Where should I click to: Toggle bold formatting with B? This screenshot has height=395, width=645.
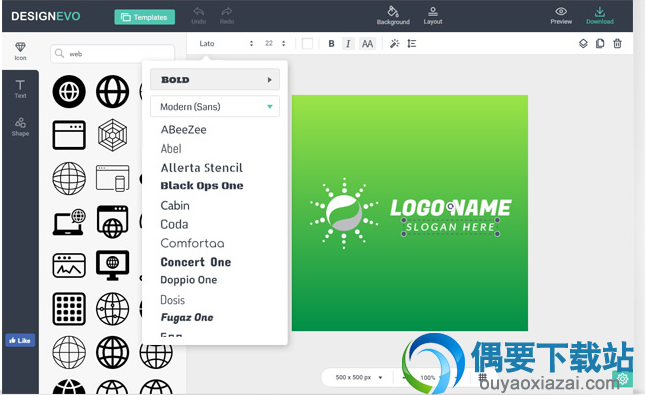coord(331,44)
